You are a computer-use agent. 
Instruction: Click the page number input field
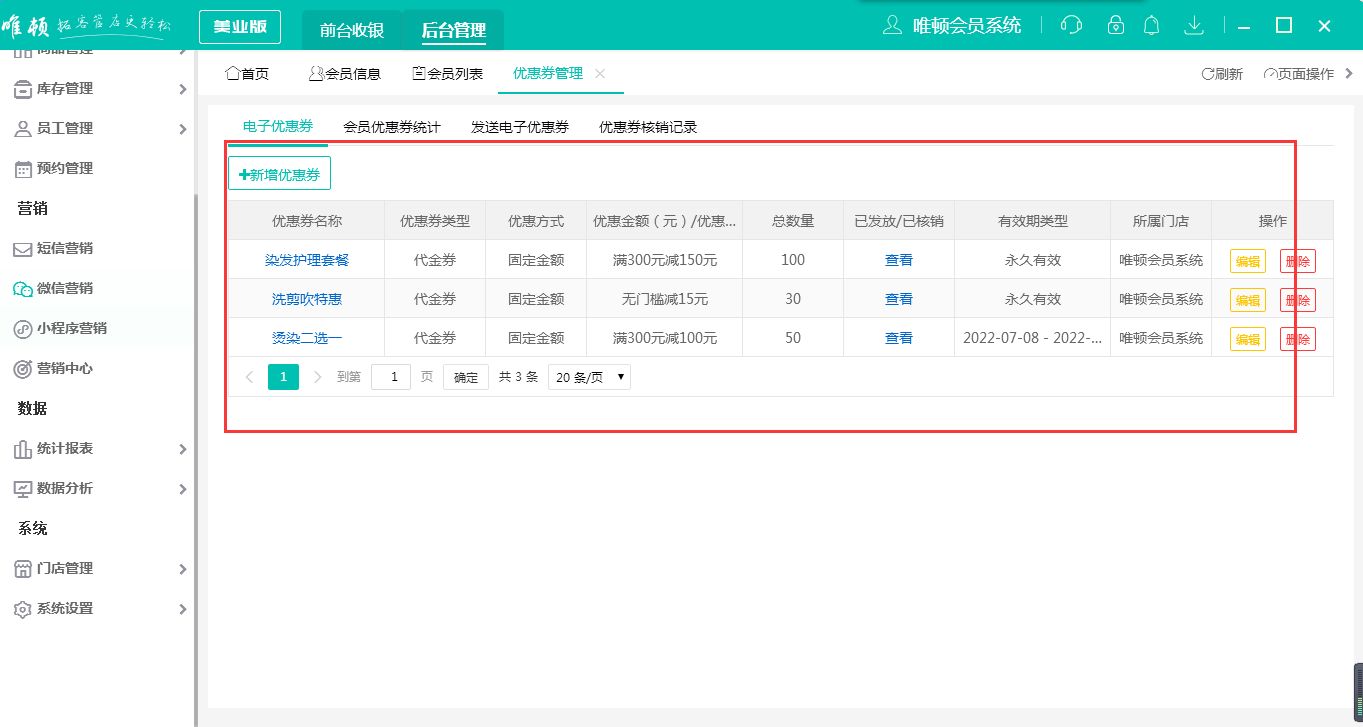click(391, 377)
